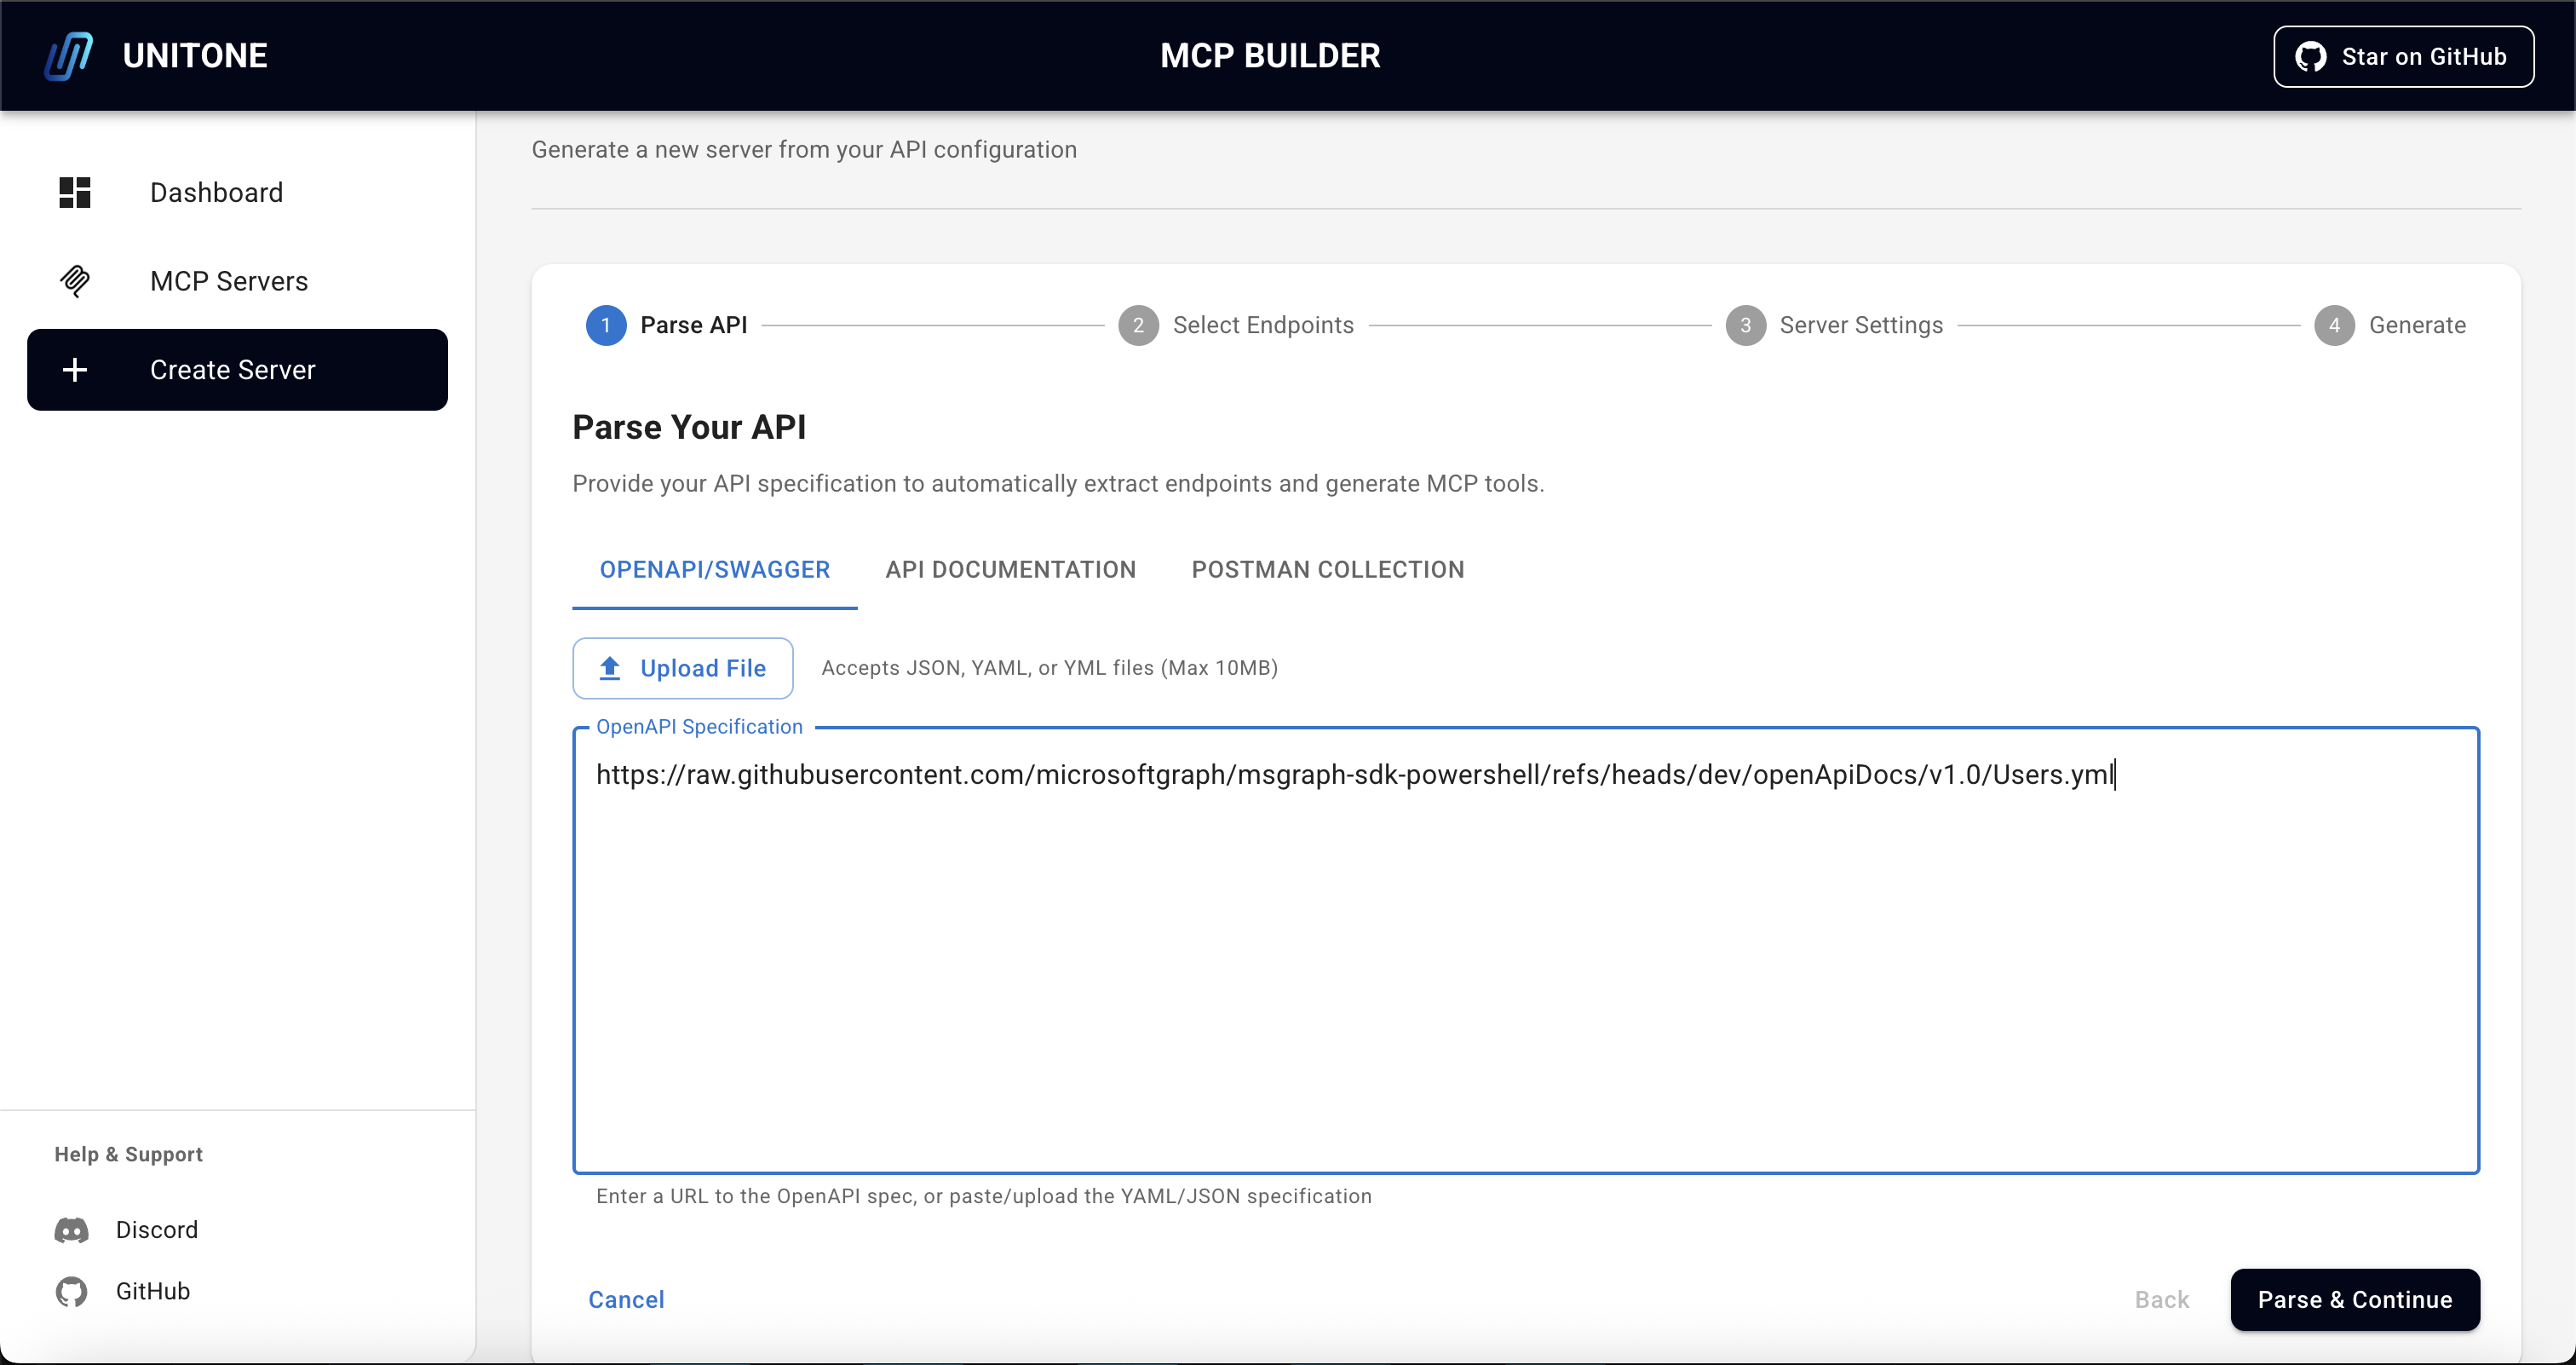Click inside the OpenAPI Specification text field

pyautogui.click(x=1526, y=950)
